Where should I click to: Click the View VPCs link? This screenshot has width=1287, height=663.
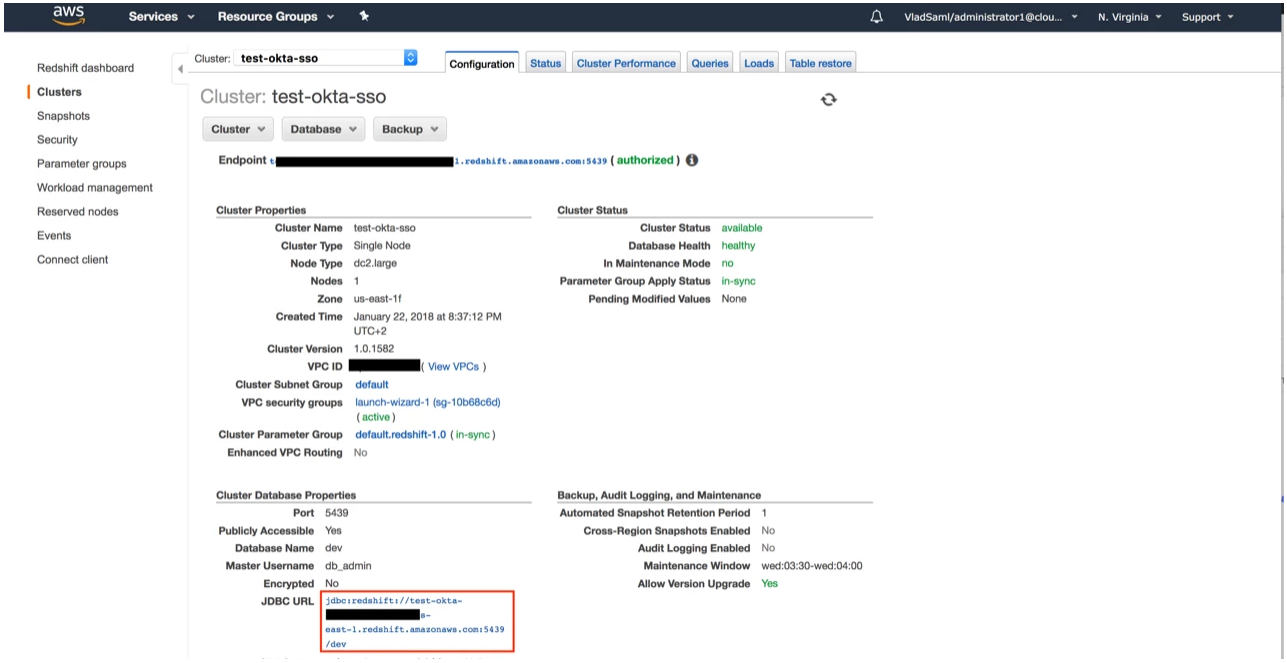tap(454, 367)
